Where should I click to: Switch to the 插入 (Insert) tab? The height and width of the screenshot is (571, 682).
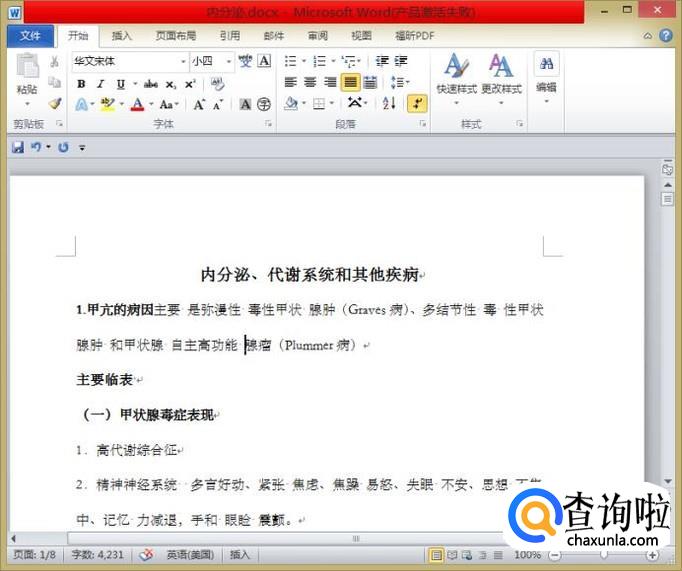[x=122, y=35]
